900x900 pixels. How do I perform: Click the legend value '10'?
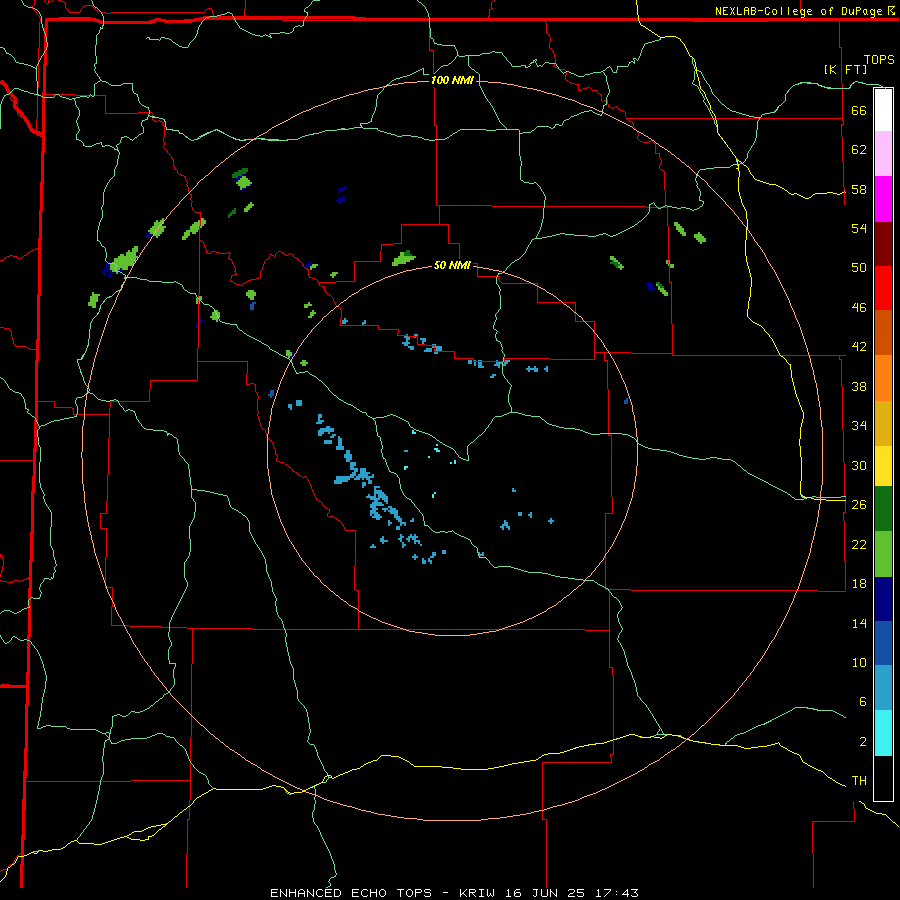pos(859,662)
